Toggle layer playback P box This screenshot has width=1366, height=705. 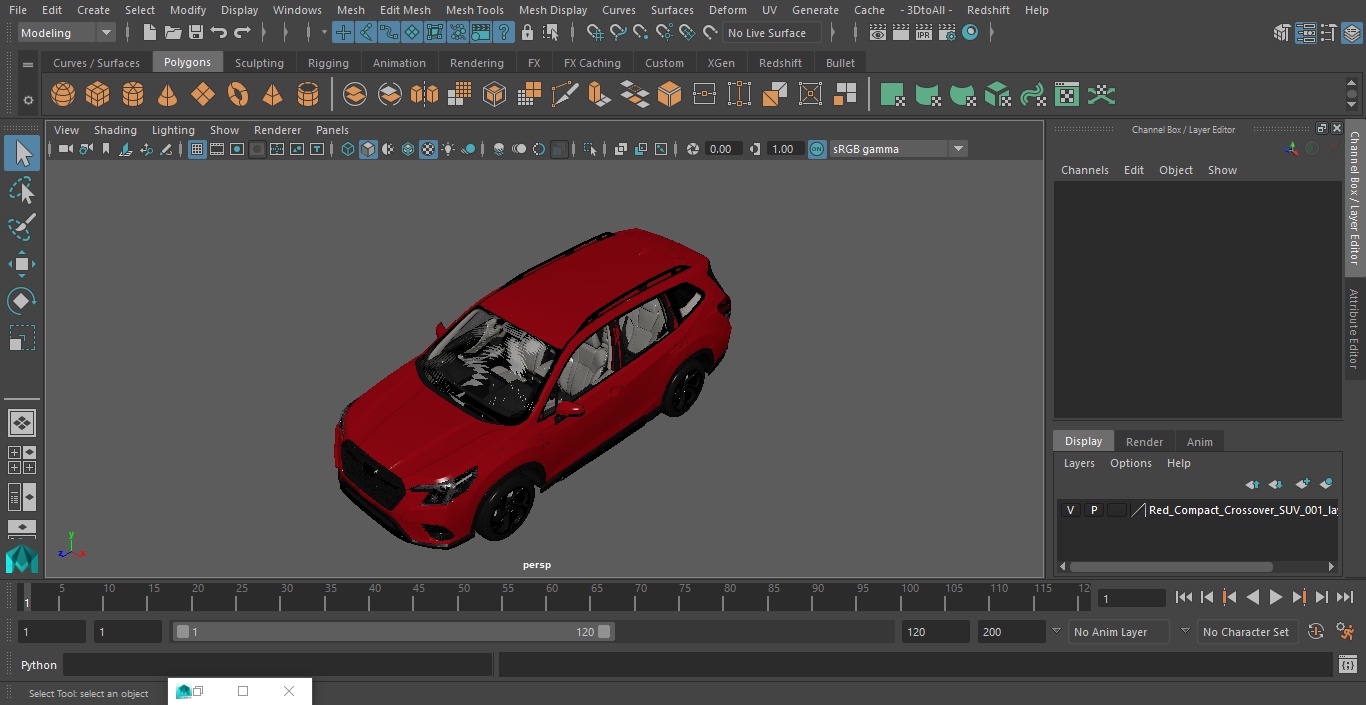tap(1094, 510)
